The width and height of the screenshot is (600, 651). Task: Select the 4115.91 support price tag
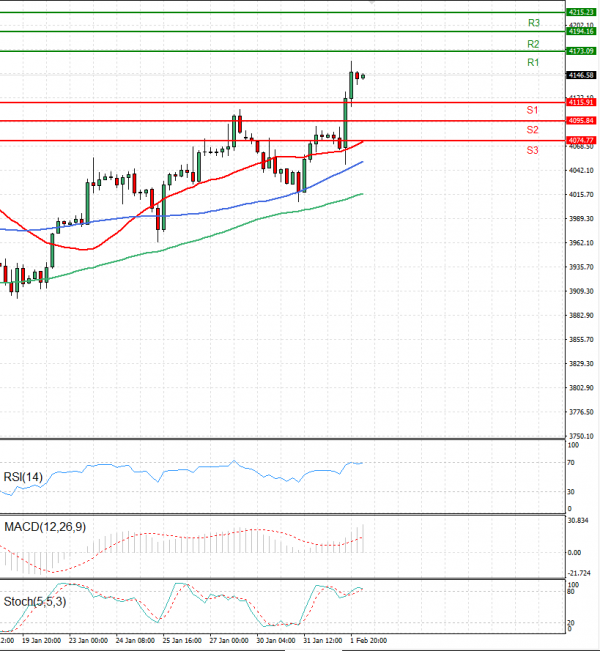pos(581,102)
